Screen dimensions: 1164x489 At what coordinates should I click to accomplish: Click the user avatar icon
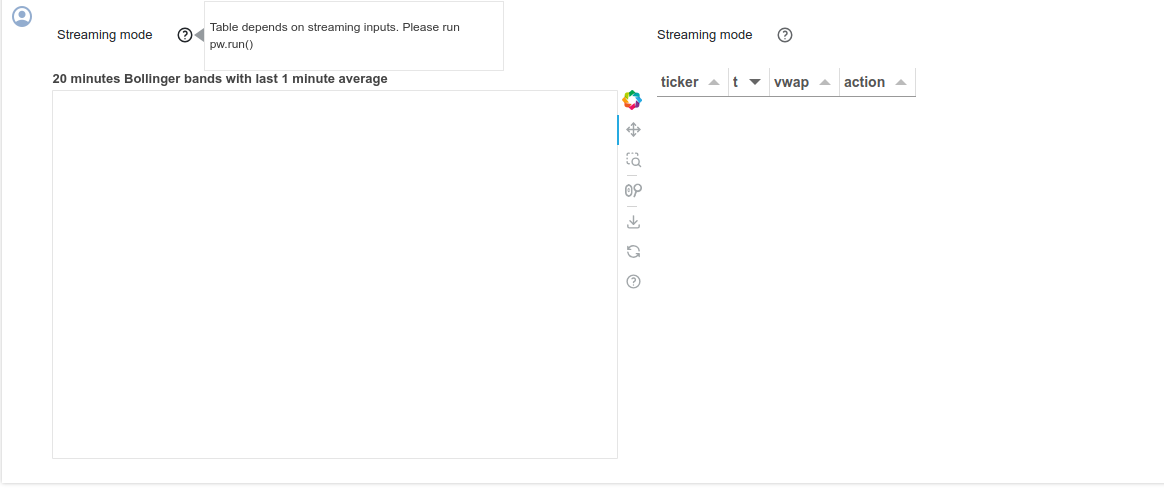click(22, 17)
